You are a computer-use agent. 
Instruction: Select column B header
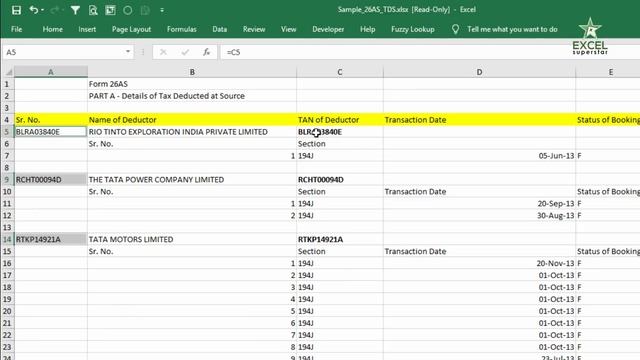tap(192, 72)
